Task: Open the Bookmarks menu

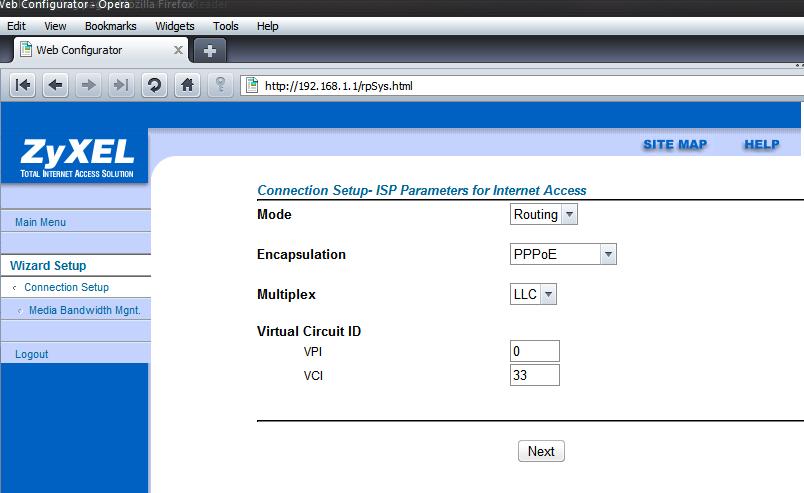Action: [111, 26]
